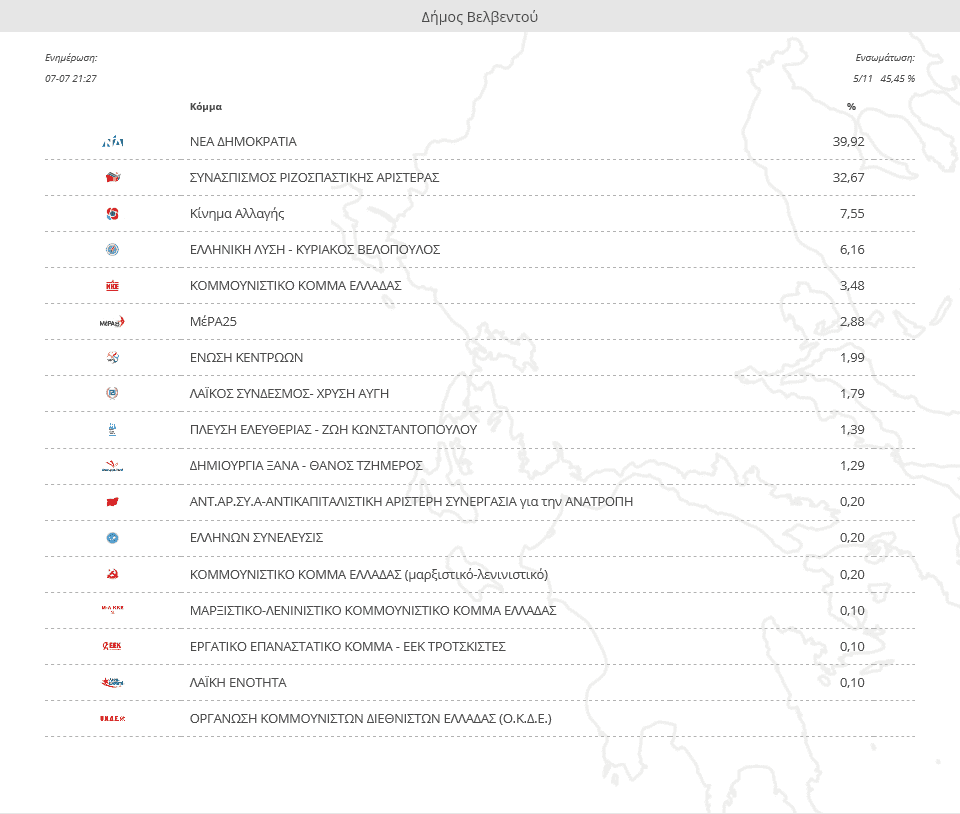
Task: Click the ΕΕΚ Τροτσκιστές party logo
Action: [112, 646]
